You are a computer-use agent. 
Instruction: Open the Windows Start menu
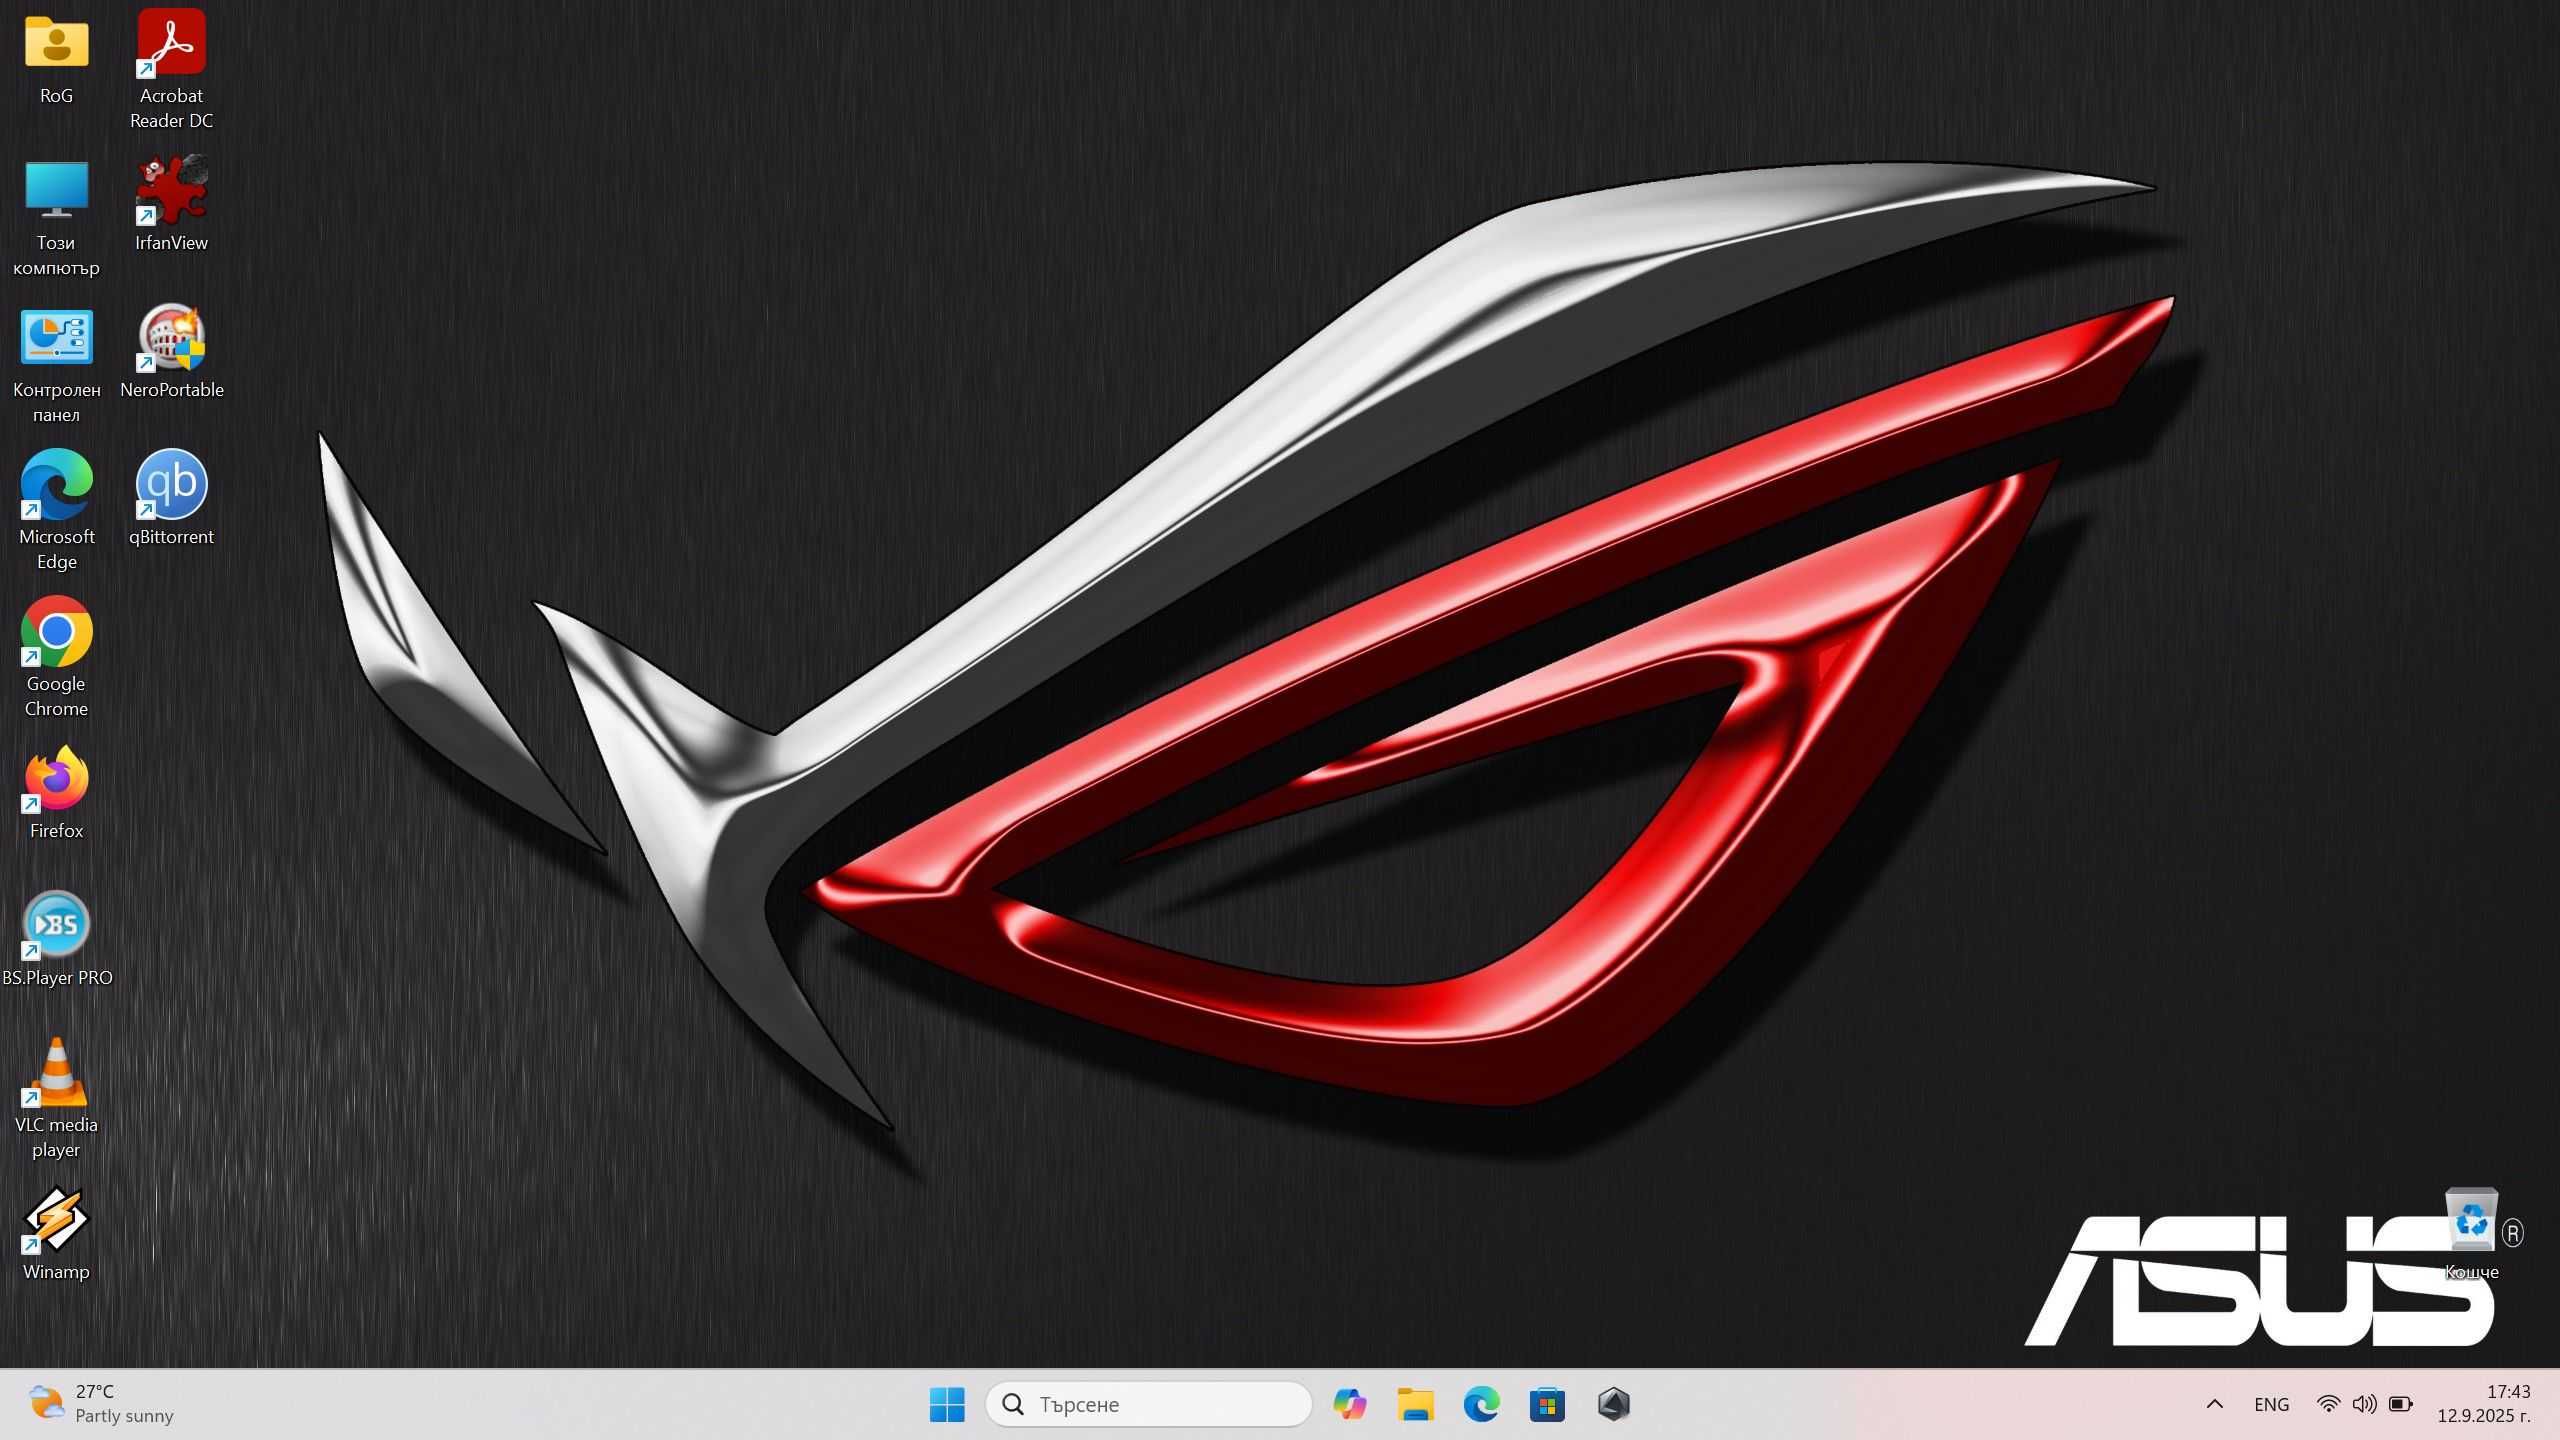tap(946, 1404)
